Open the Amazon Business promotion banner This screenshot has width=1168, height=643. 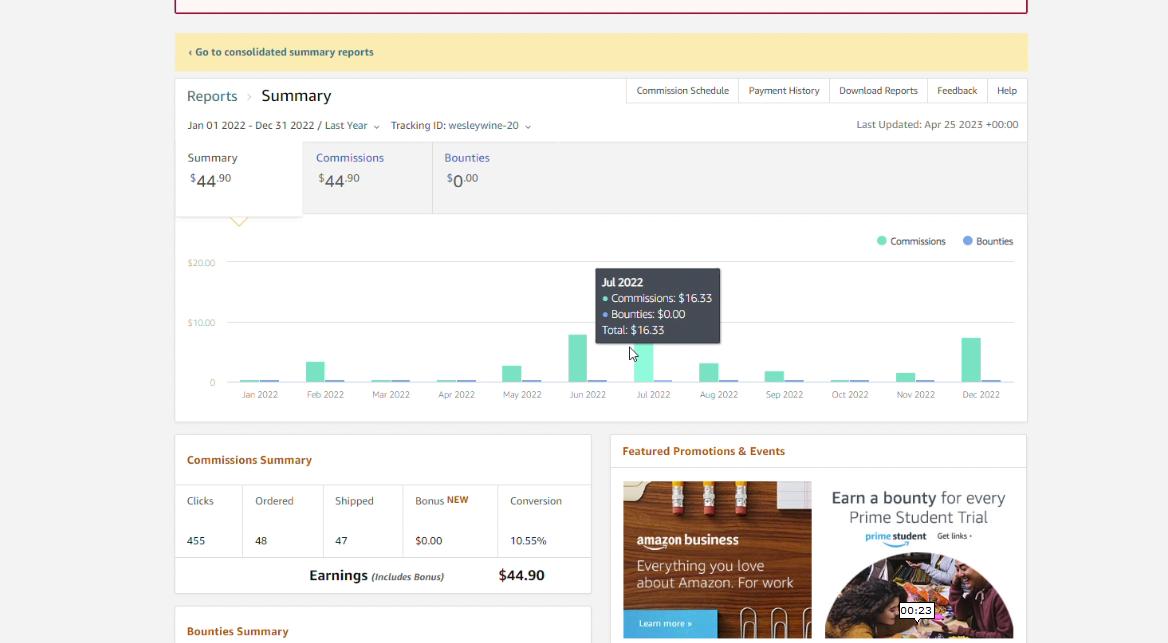point(717,560)
